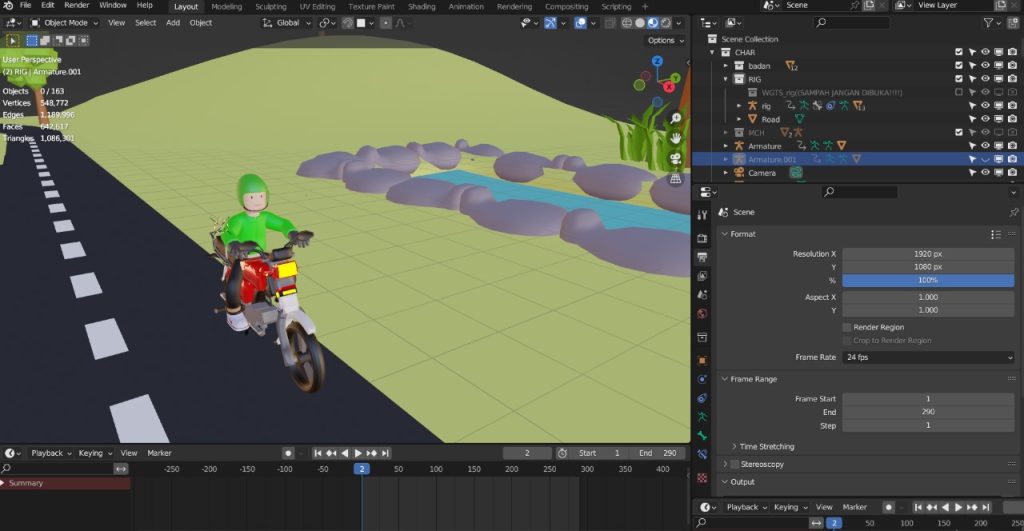Click the pan view hand icon
The height and width of the screenshot is (531, 1024).
click(676, 138)
